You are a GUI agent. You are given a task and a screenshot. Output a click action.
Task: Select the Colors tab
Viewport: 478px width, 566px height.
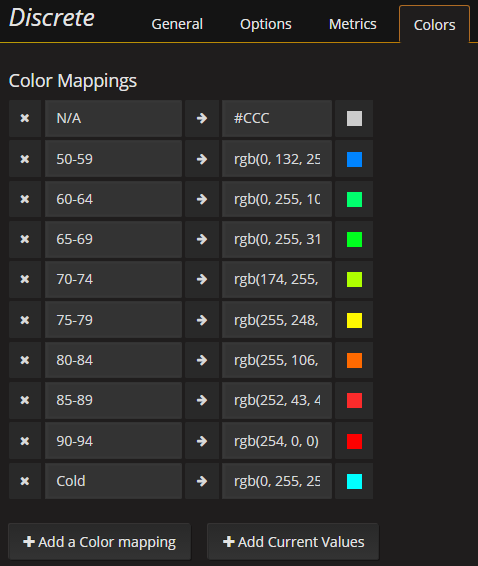[434, 25]
